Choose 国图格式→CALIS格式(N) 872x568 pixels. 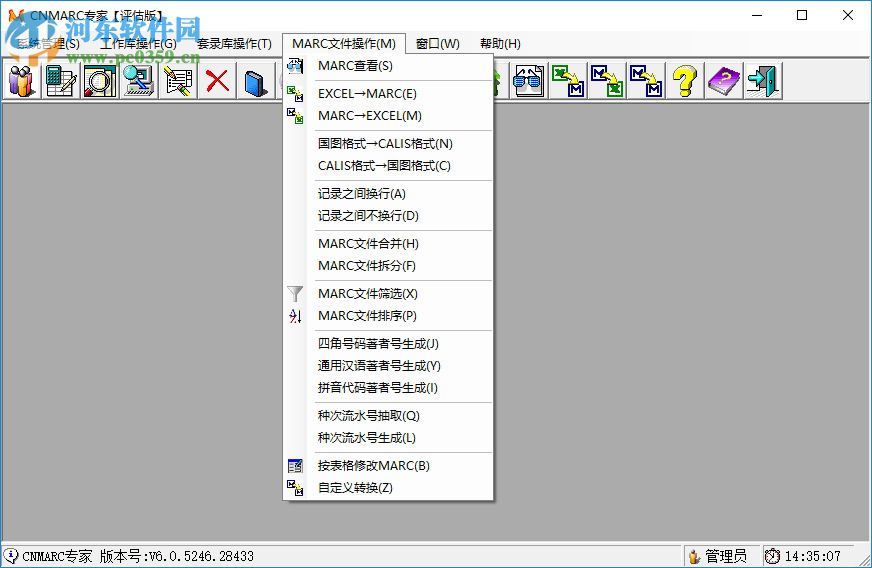pyautogui.click(x=388, y=144)
